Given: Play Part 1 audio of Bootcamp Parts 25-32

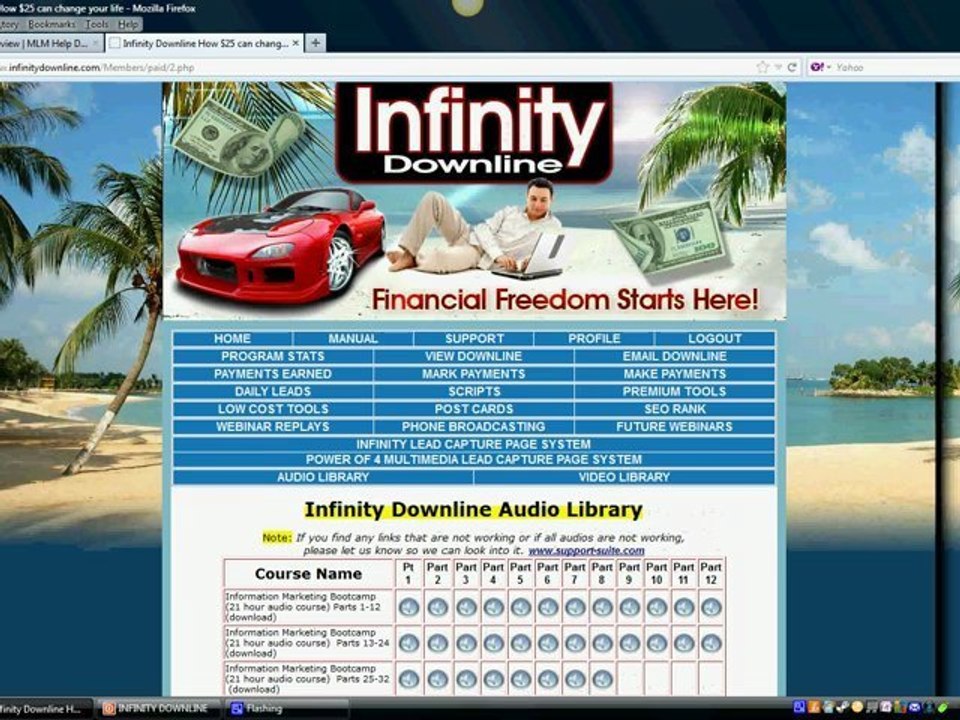Looking at the screenshot, I should click(x=408, y=679).
